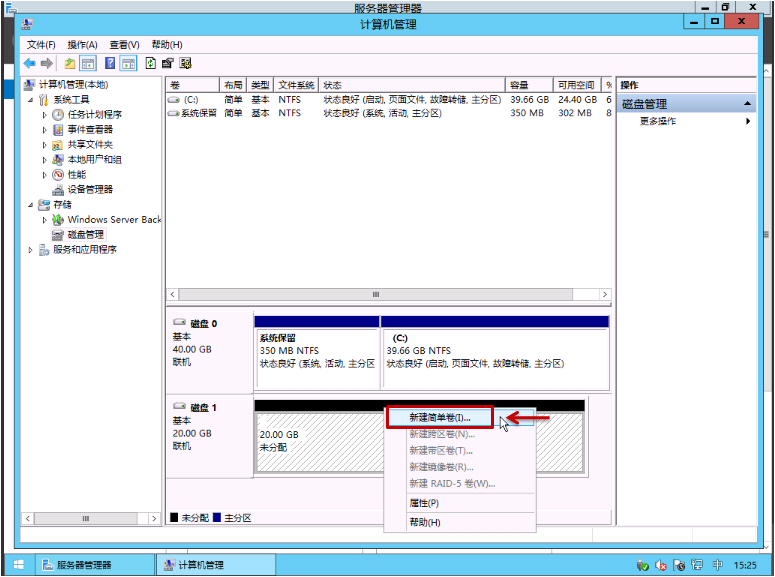This screenshot has width=775, height=577.
Task: Click the Chinese IME indicator 中
Action: click(718, 565)
